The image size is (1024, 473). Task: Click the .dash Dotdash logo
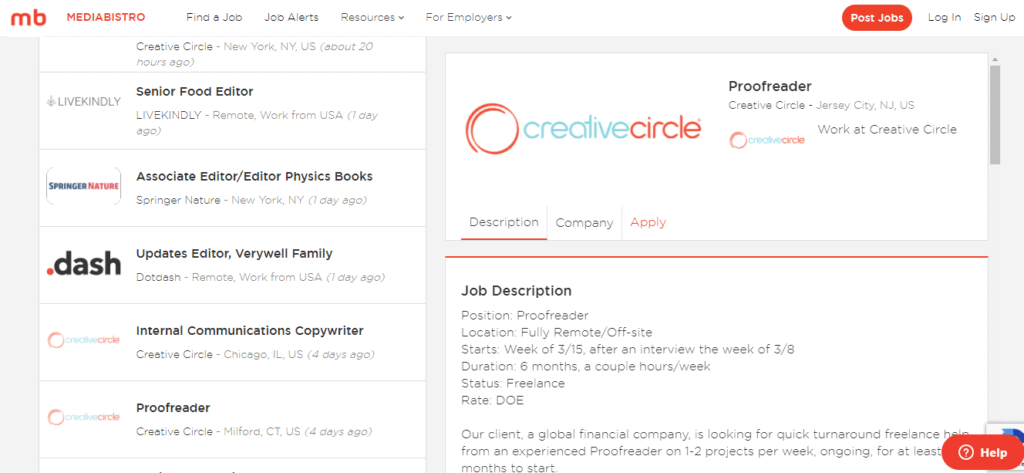[83, 264]
